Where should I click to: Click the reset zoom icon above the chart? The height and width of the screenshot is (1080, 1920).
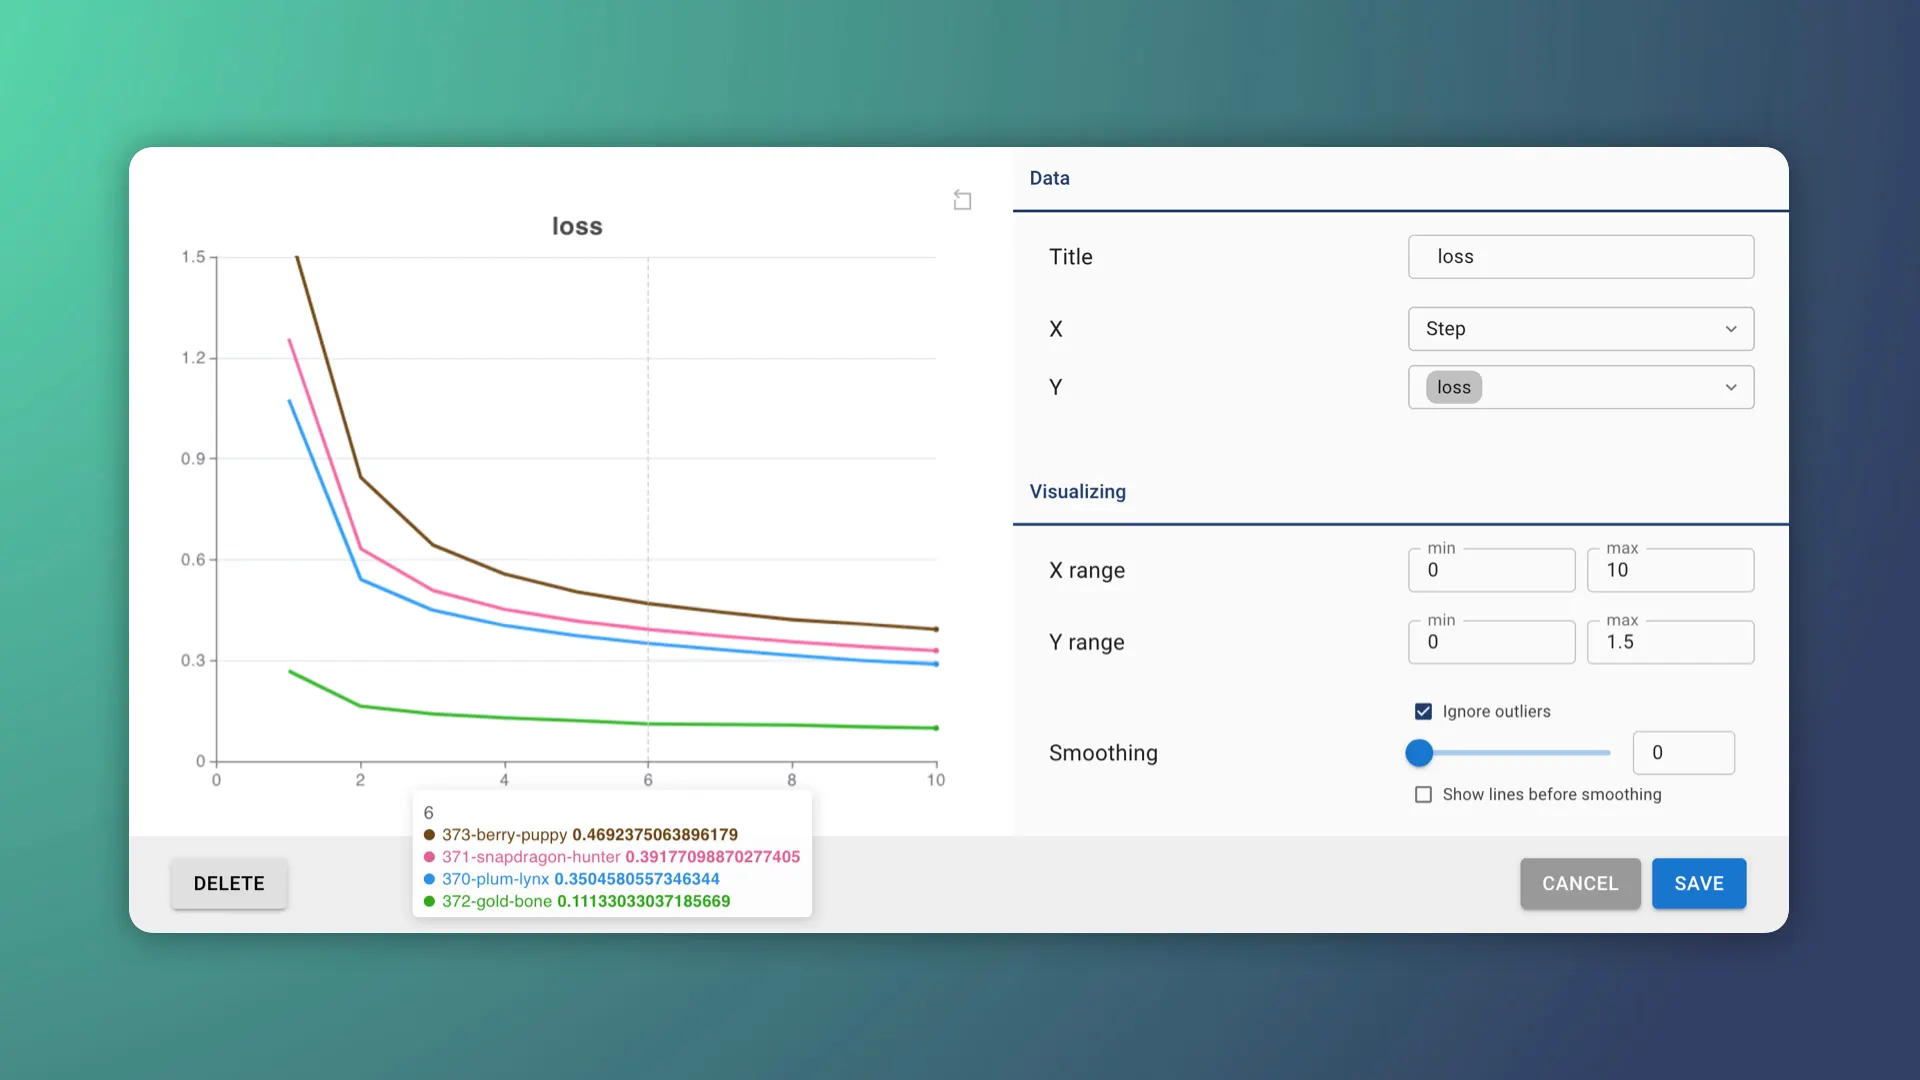click(962, 201)
